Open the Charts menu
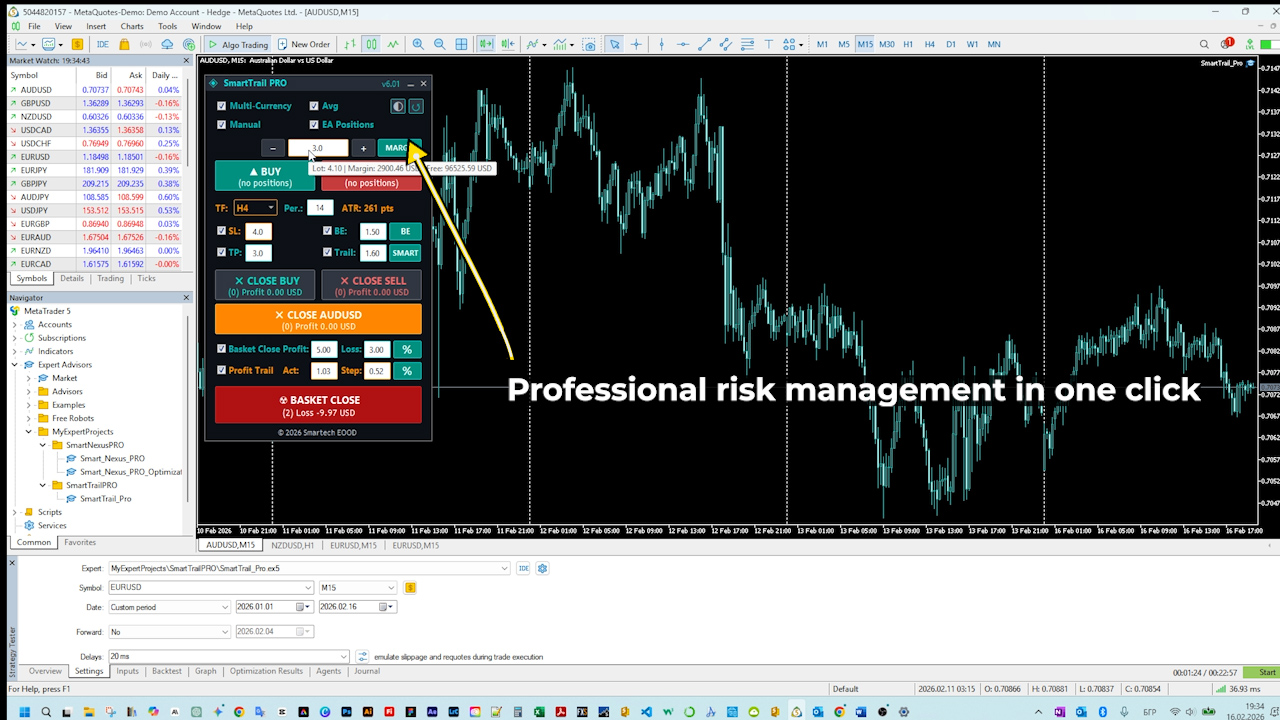Screen dimensions: 1280x720 coord(131,26)
